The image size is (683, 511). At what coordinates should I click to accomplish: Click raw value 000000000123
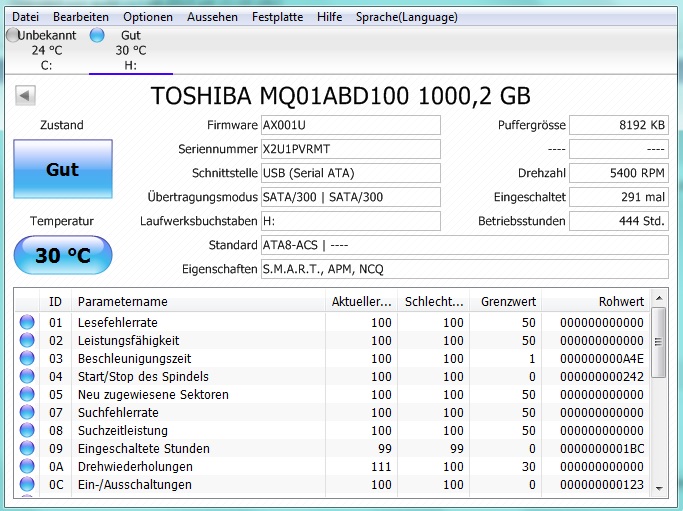(x=602, y=484)
